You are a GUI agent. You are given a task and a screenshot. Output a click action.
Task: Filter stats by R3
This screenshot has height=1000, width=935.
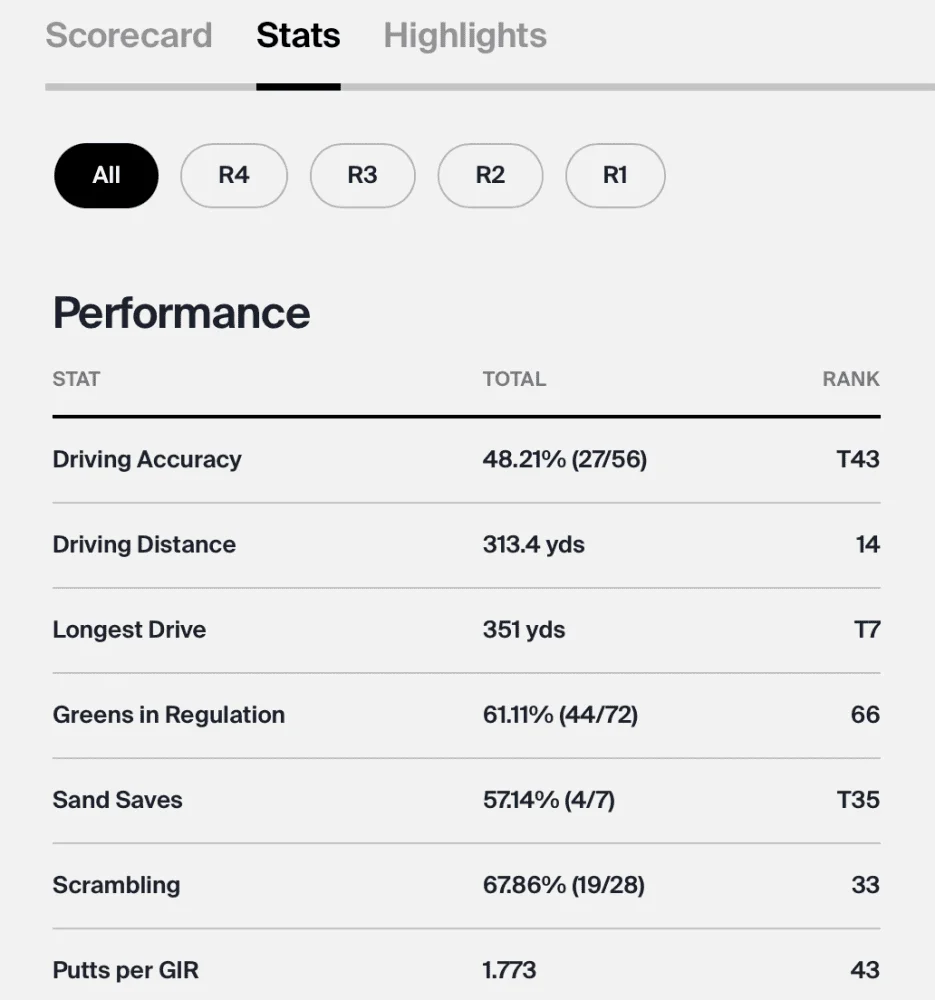362,175
